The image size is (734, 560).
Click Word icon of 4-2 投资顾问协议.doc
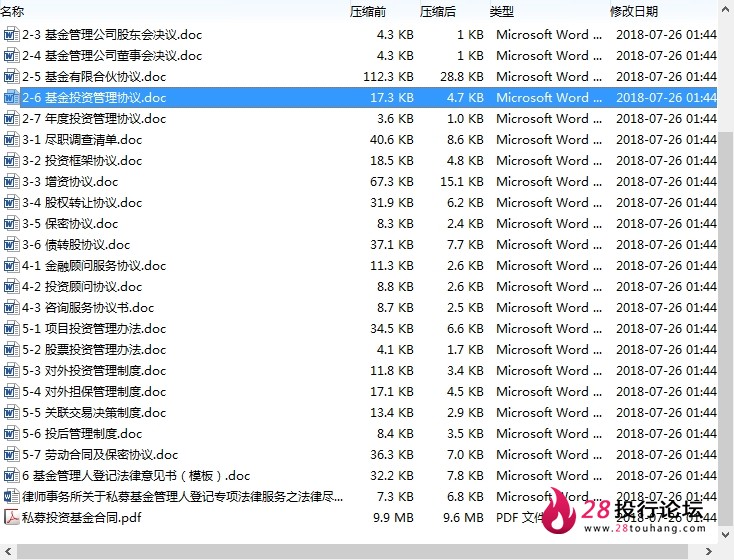(11, 287)
